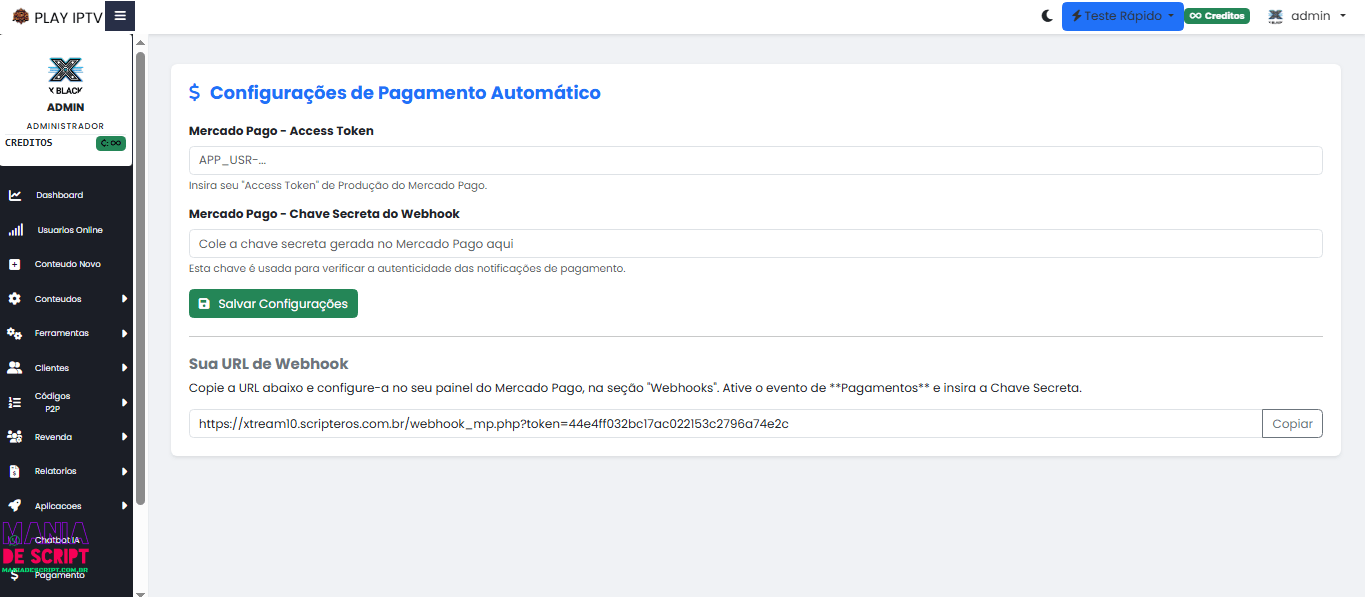This screenshot has height=597, width=1365.
Task: Click the Salvar Configurações button
Action: [273, 304]
